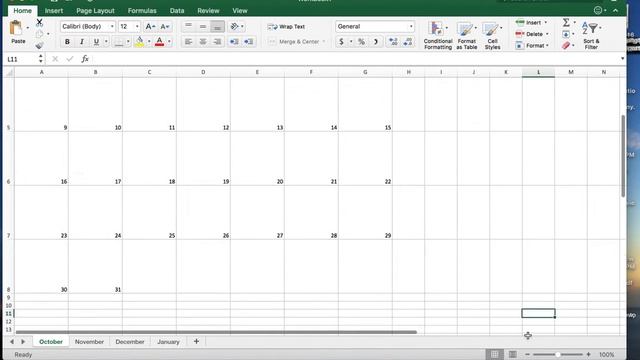Align text to the bottom
This screenshot has width=640, height=360.
point(218,27)
